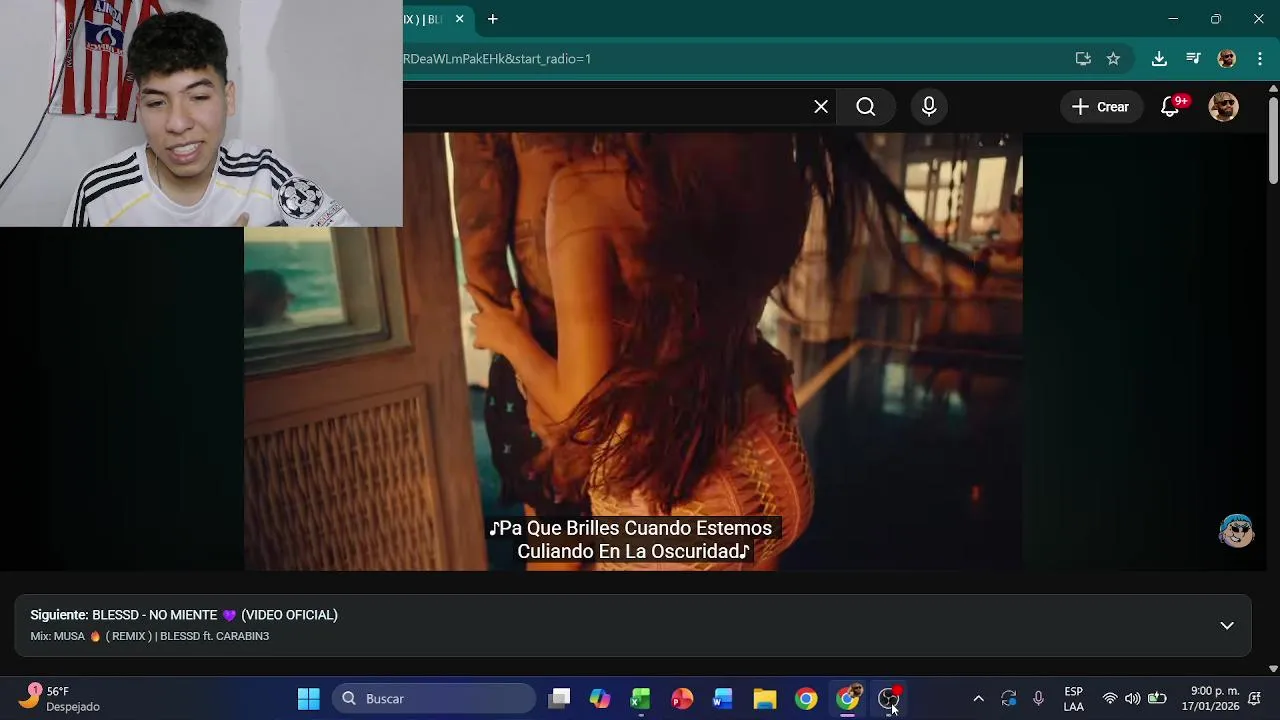The height and width of the screenshot is (720, 1280).
Task: Launch Copilot from the taskbar
Action: tap(600, 699)
